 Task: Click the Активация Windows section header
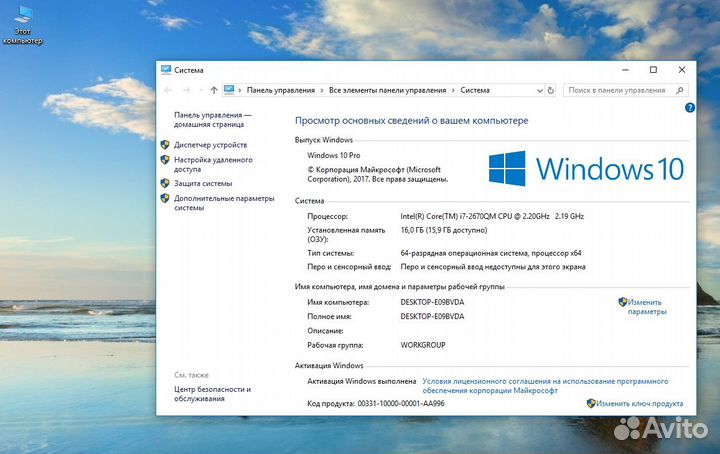329,365
